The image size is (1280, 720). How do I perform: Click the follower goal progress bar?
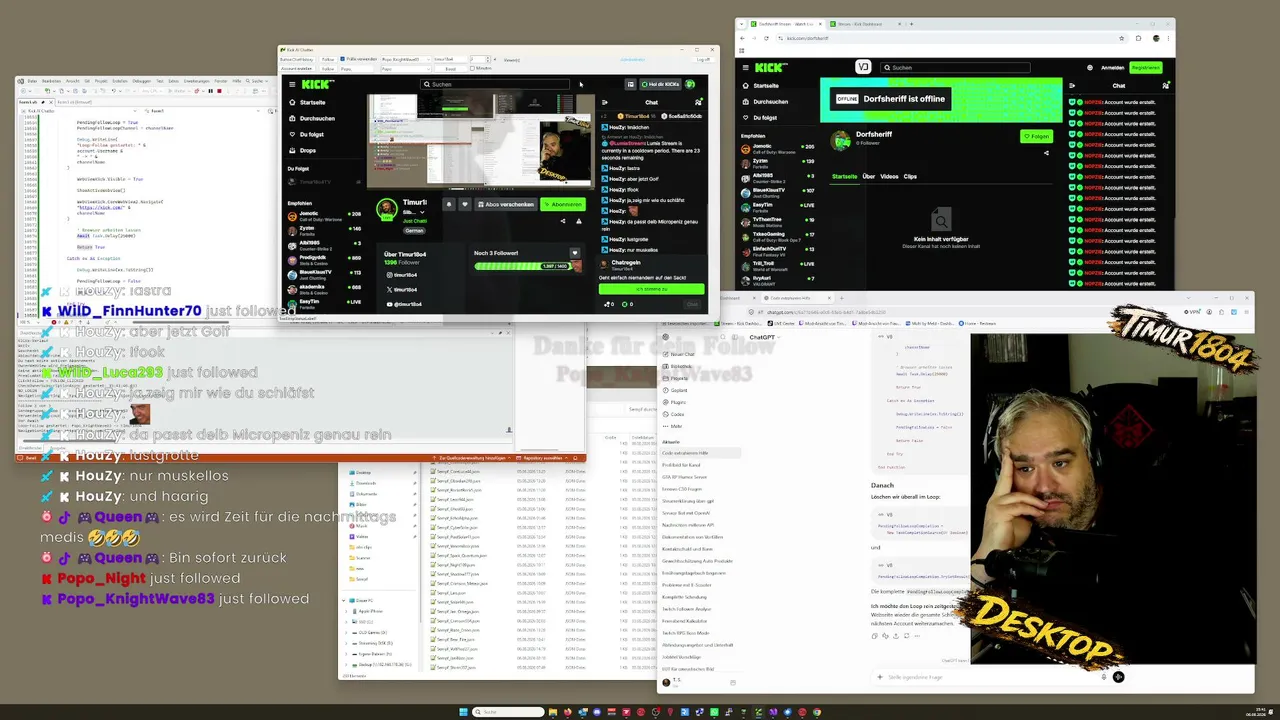(525, 266)
